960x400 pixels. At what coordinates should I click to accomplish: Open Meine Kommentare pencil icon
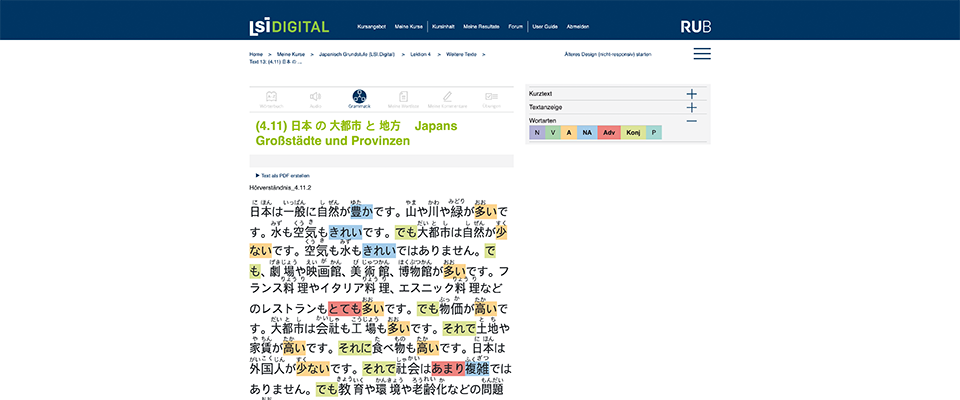(447, 98)
